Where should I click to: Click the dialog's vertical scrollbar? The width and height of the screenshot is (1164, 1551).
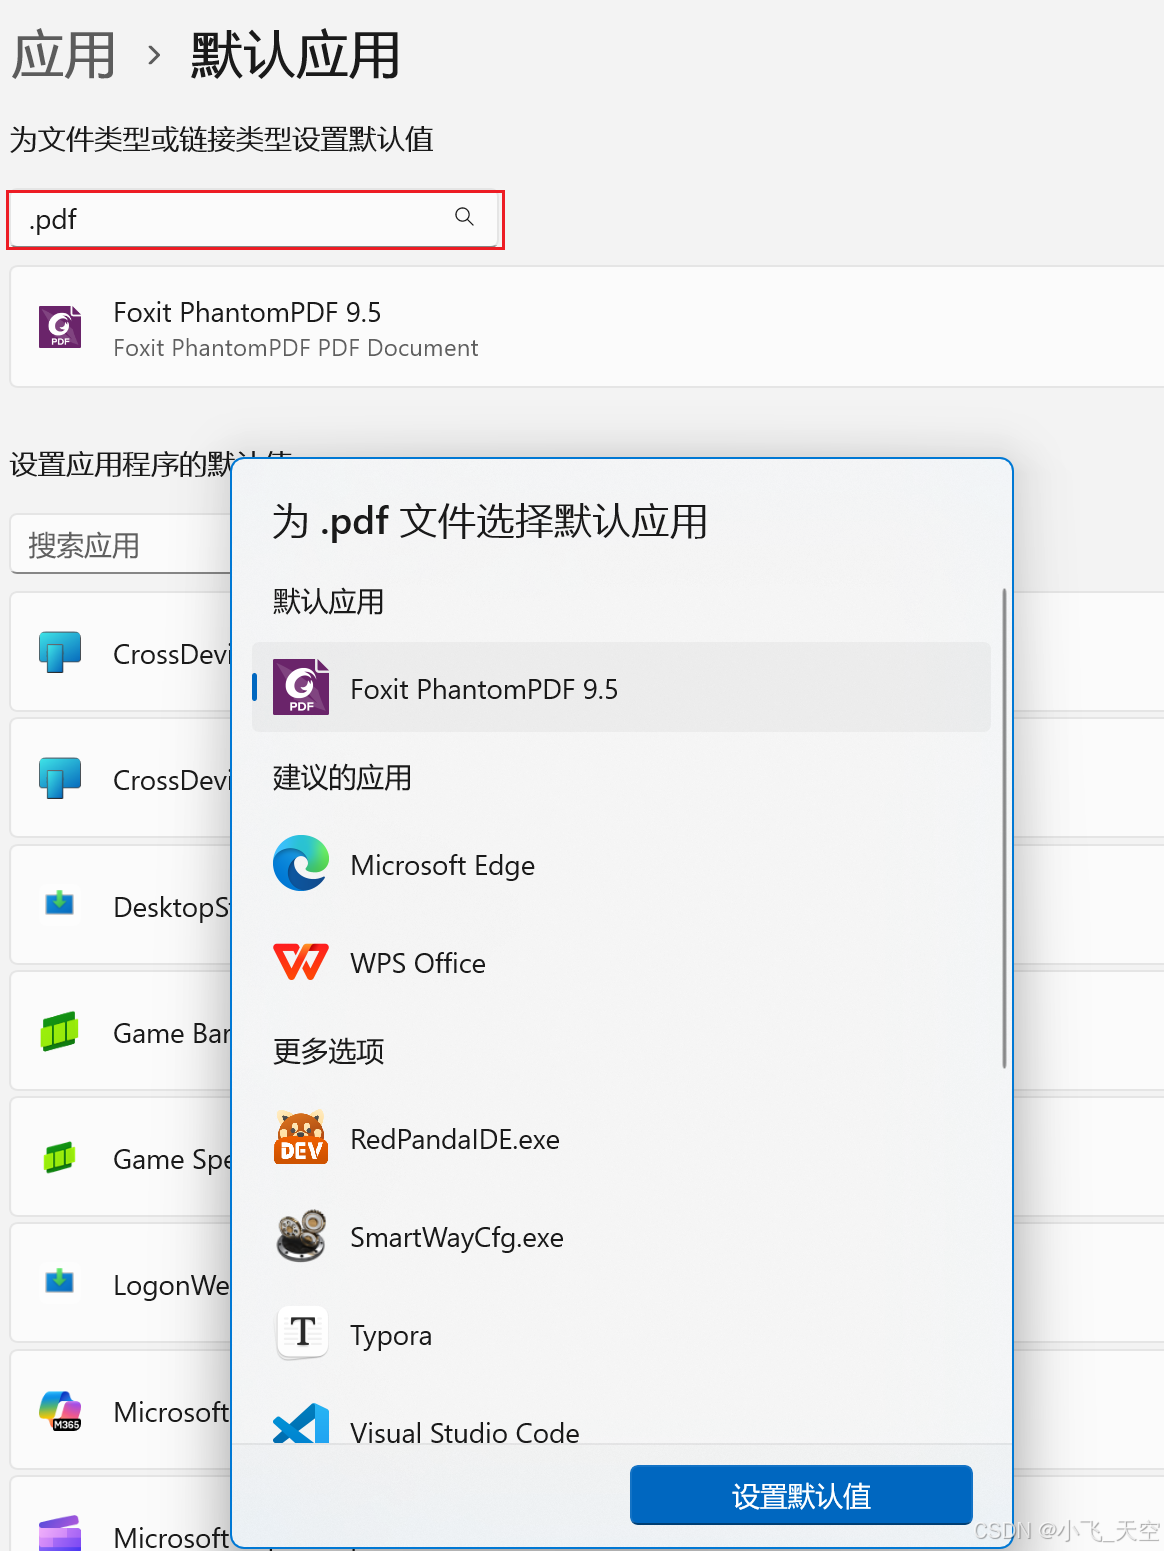click(x=1004, y=828)
